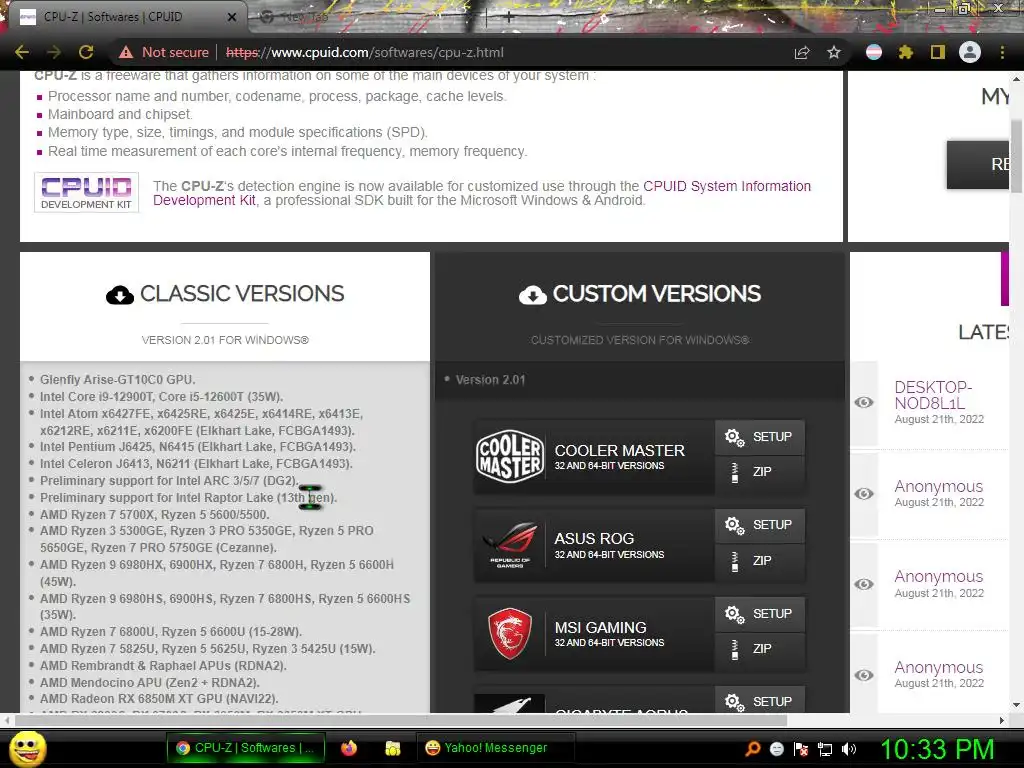Image resolution: width=1024 pixels, height=768 pixels.
Task: Open the first Anonymous validation dated August 21th
Action: [x=938, y=487]
